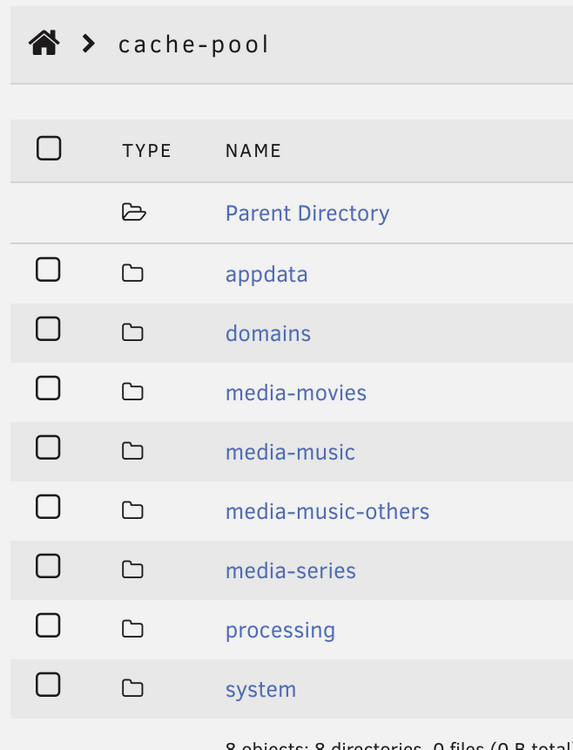This screenshot has height=750, width=573.
Task: Click the media-series folder icon
Action: coord(132,570)
